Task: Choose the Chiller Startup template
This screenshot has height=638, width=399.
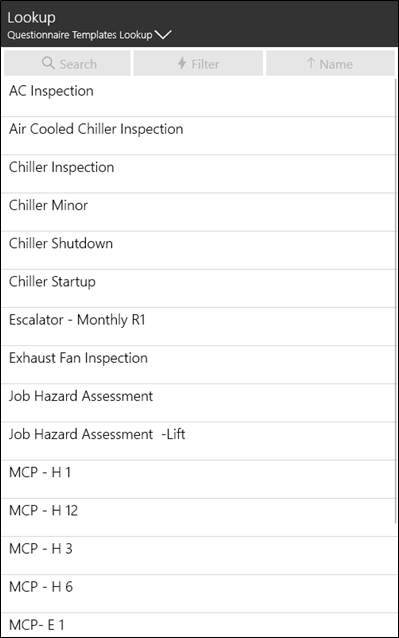Action: pos(198,288)
